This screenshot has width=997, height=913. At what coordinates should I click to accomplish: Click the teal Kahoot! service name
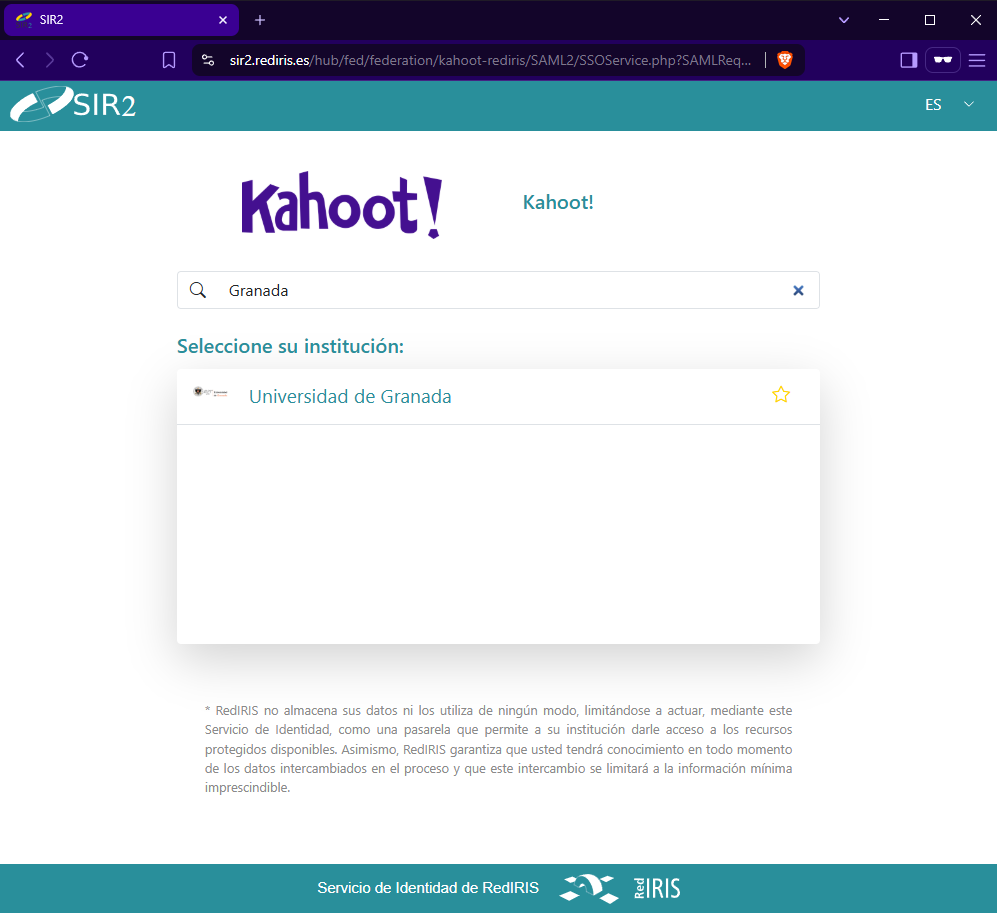point(558,202)
